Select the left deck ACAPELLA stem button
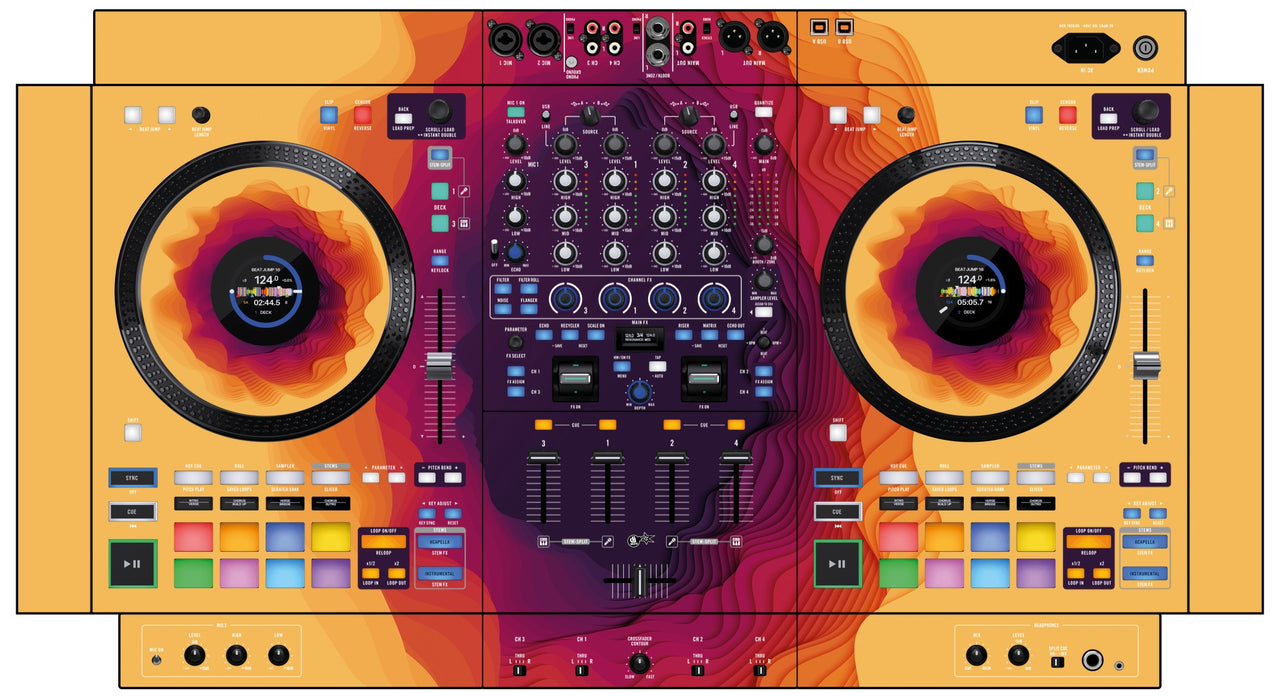The height and width of the screenshot is (698, 1280). tap(439, 541)
